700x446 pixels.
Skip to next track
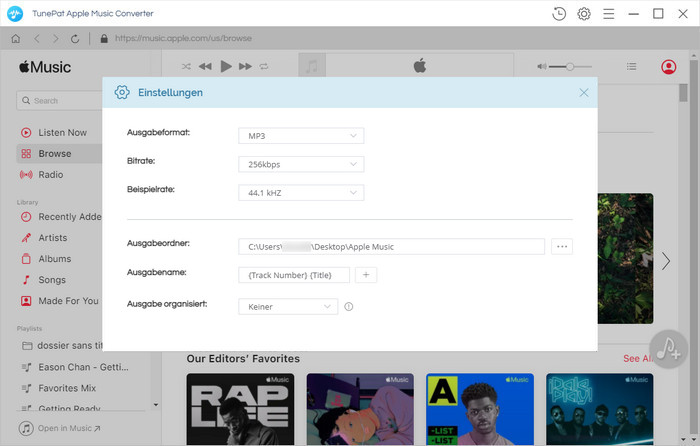pyautogui.click(x=245, y=67)
